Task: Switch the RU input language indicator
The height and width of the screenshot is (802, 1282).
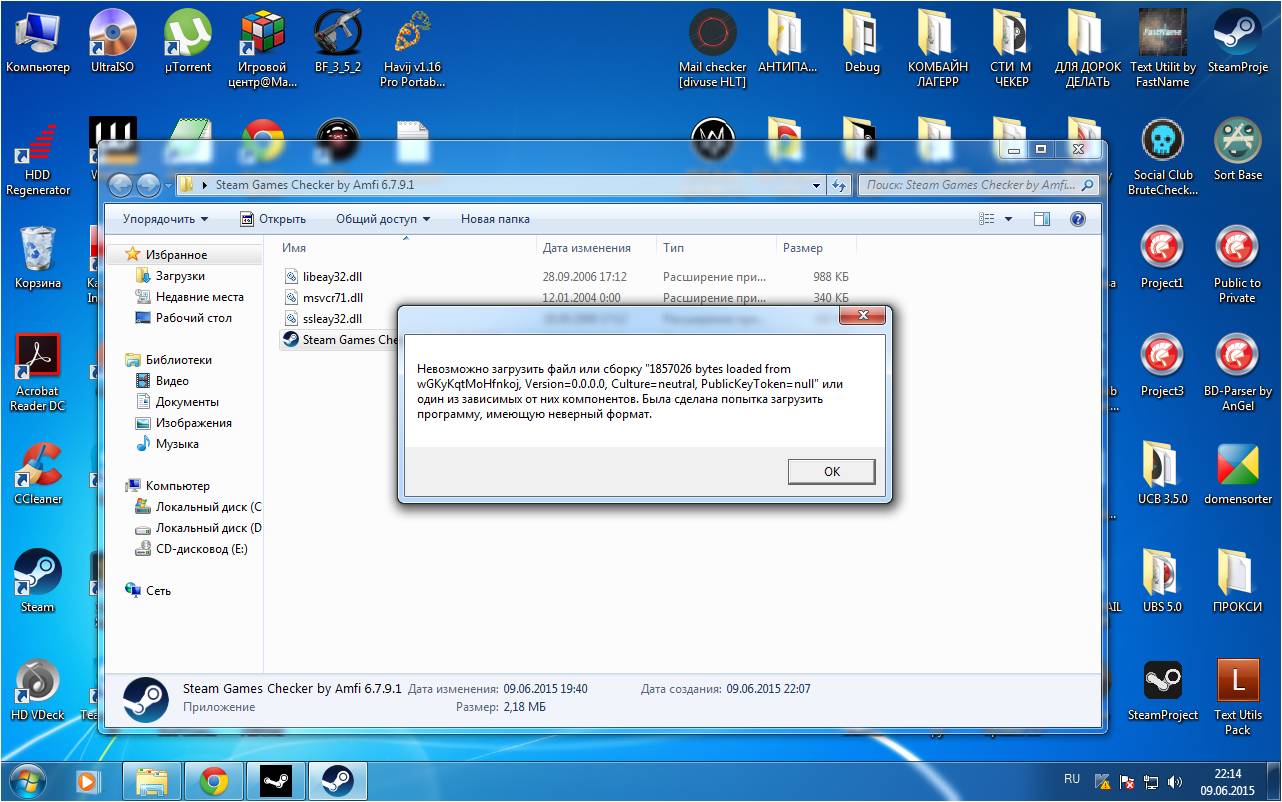Action: point(1072,779)
